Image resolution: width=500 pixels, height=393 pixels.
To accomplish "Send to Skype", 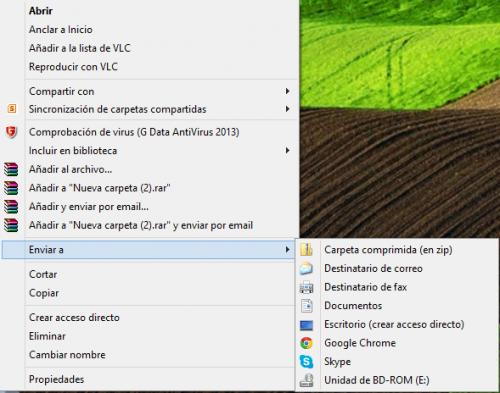I will click(337, 362).
